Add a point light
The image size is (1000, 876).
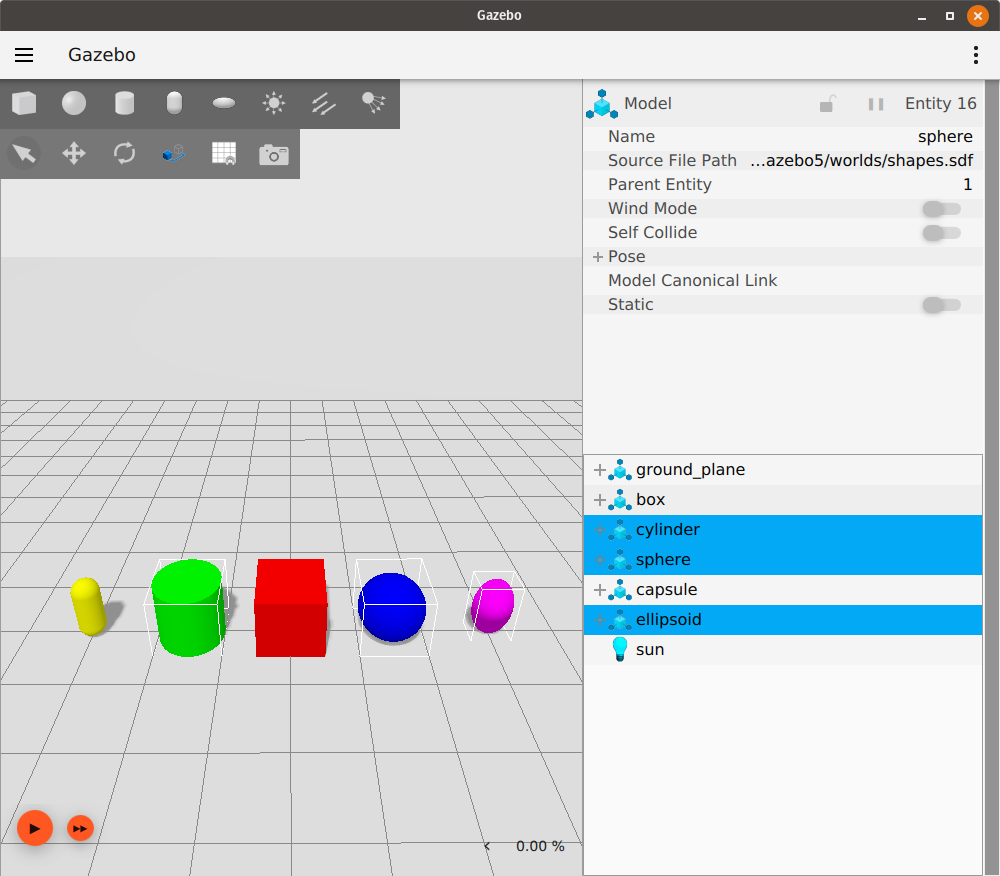pyautogui.click(x=274, y=103)
